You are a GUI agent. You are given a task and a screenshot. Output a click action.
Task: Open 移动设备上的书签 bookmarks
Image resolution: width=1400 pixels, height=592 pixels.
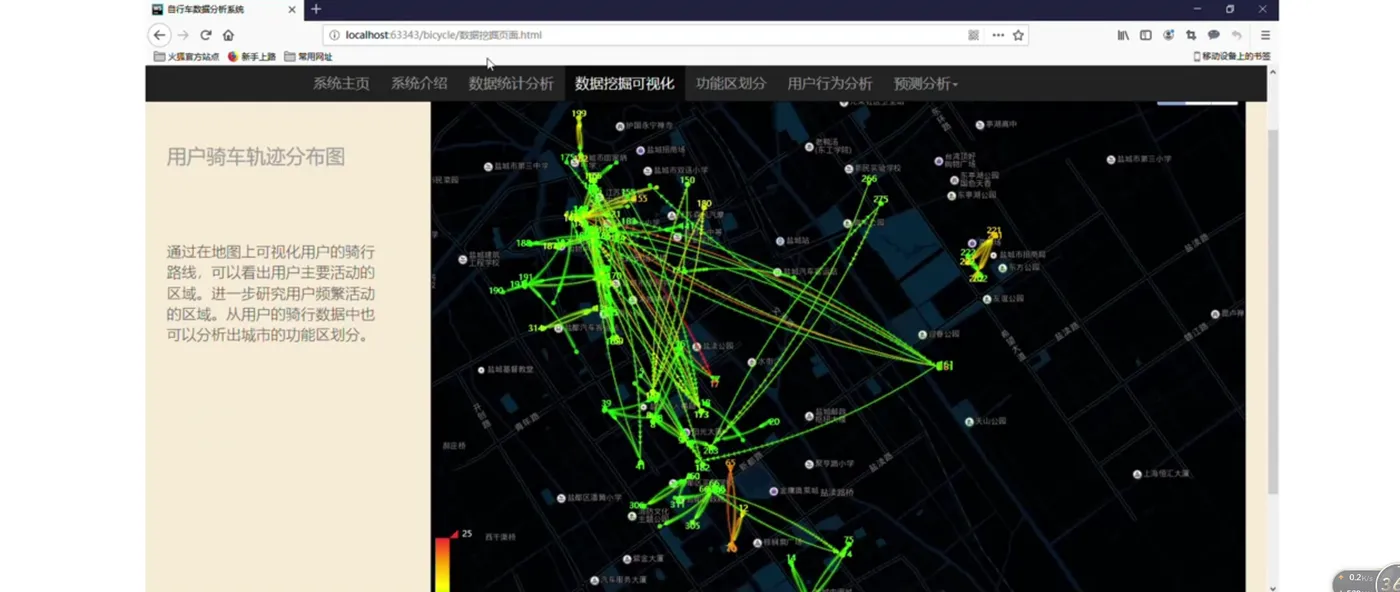(1232, 57)
